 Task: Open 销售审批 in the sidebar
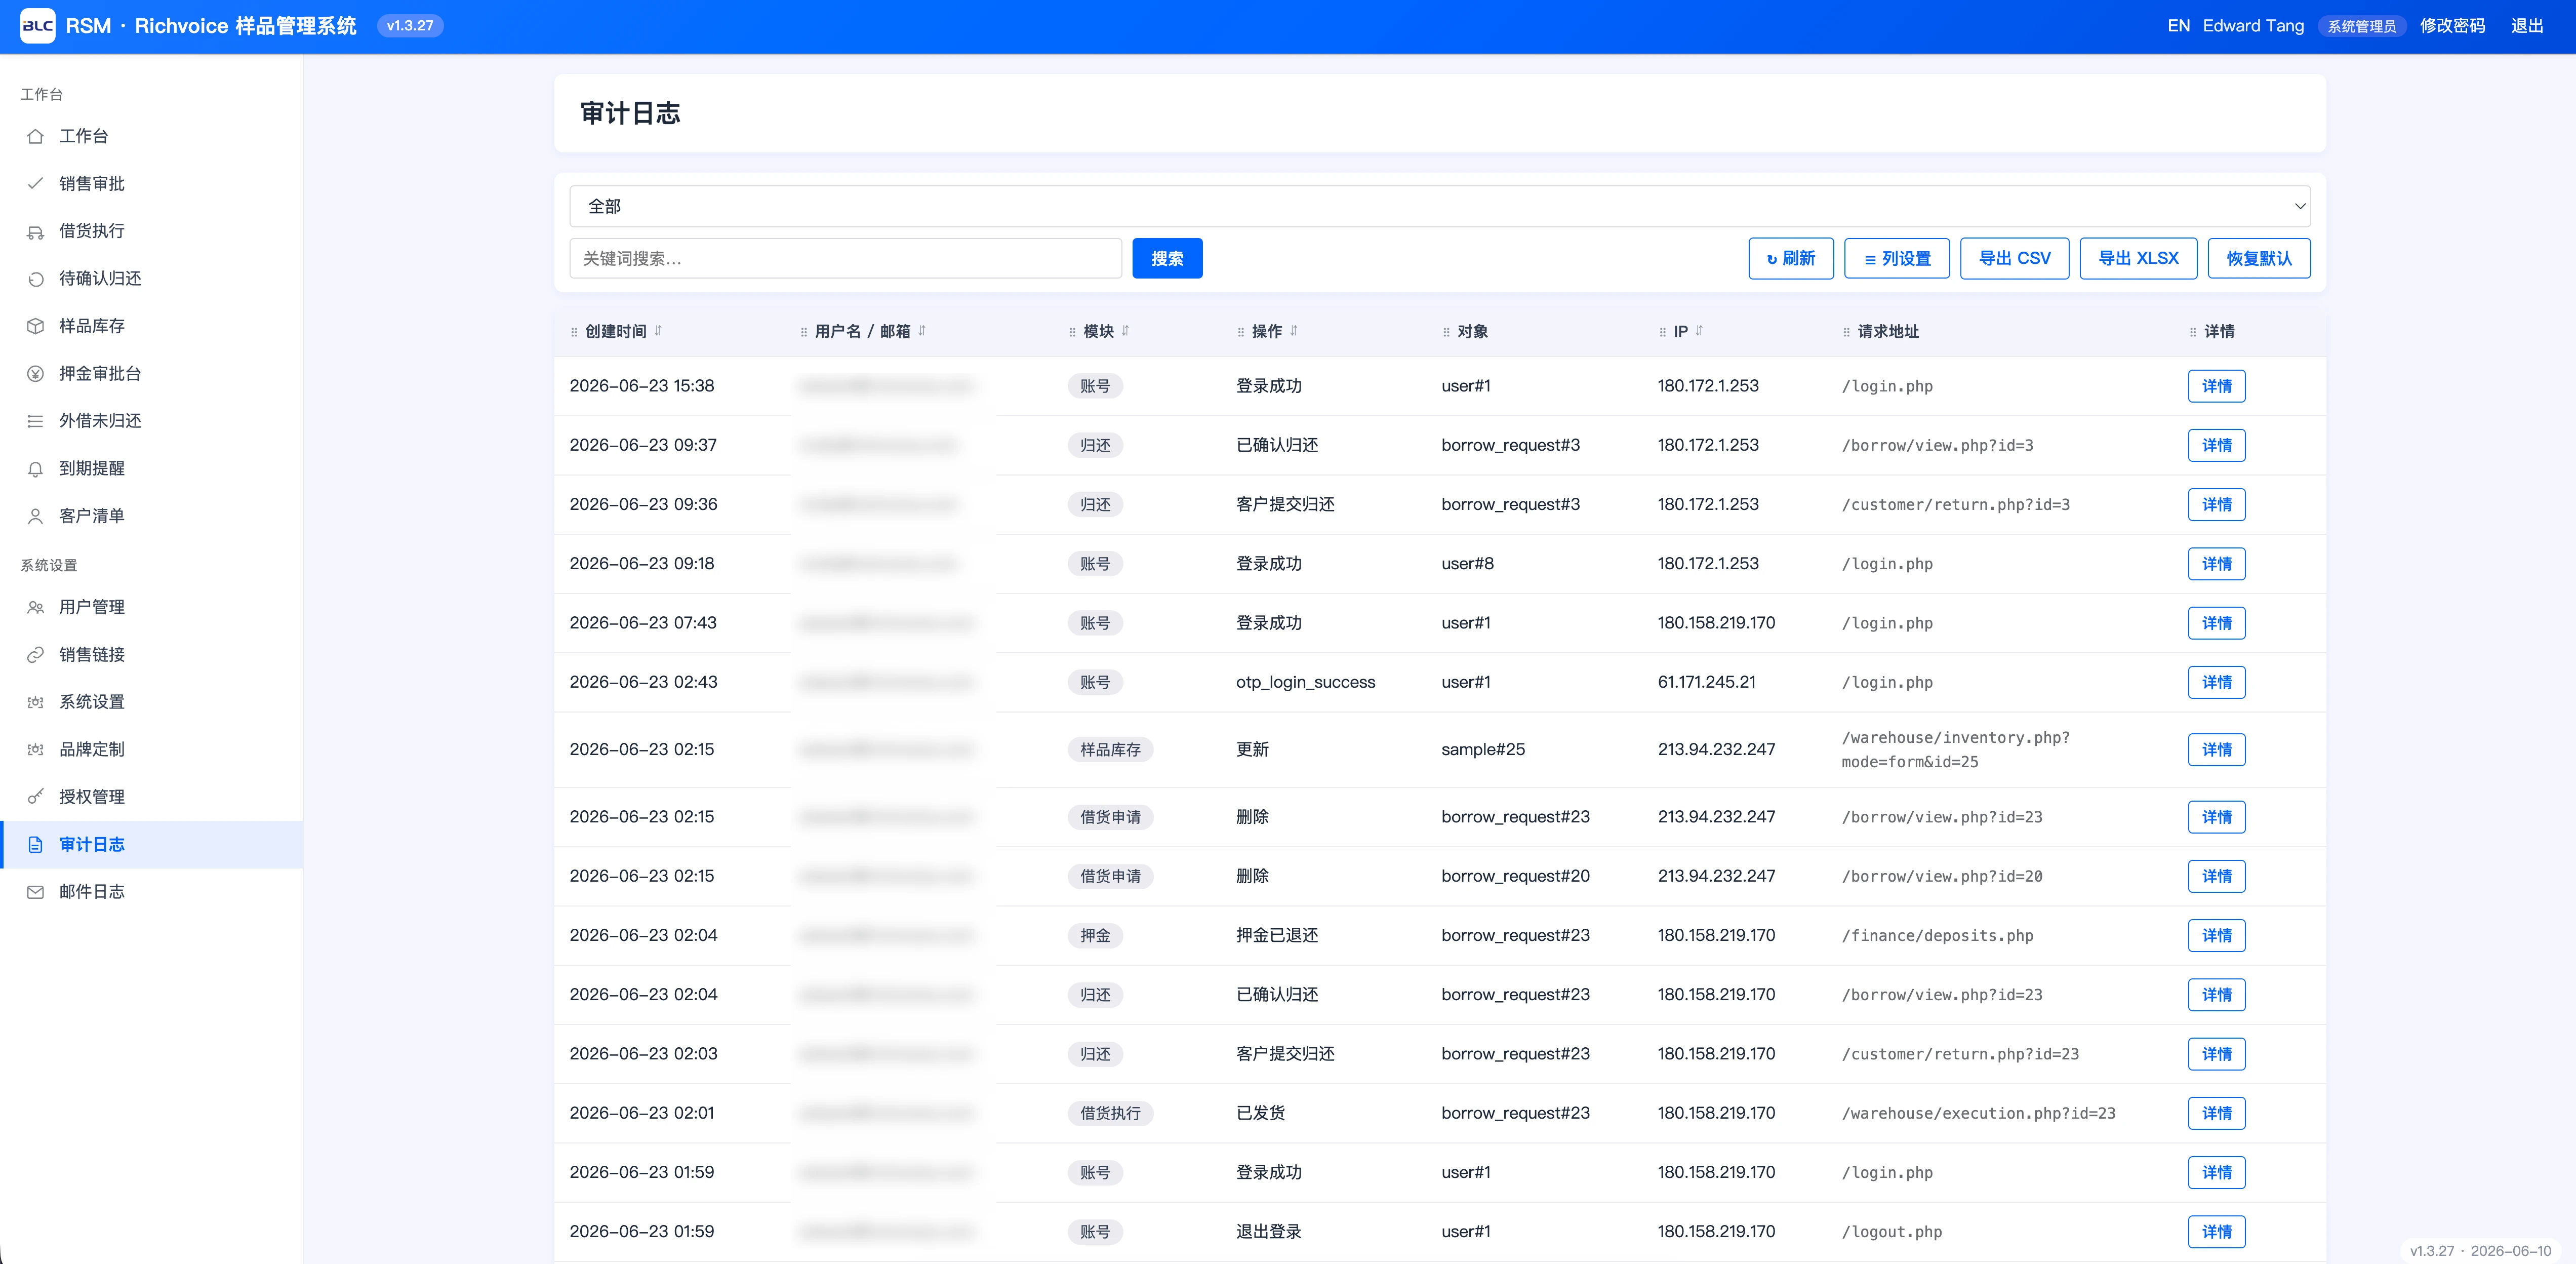(152, 183)
